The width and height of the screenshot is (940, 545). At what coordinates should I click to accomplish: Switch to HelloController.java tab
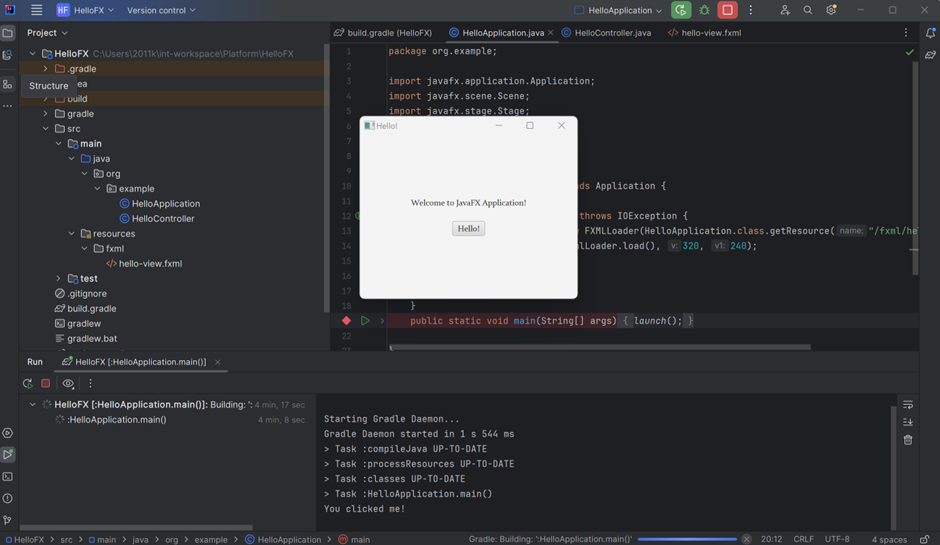607,33
